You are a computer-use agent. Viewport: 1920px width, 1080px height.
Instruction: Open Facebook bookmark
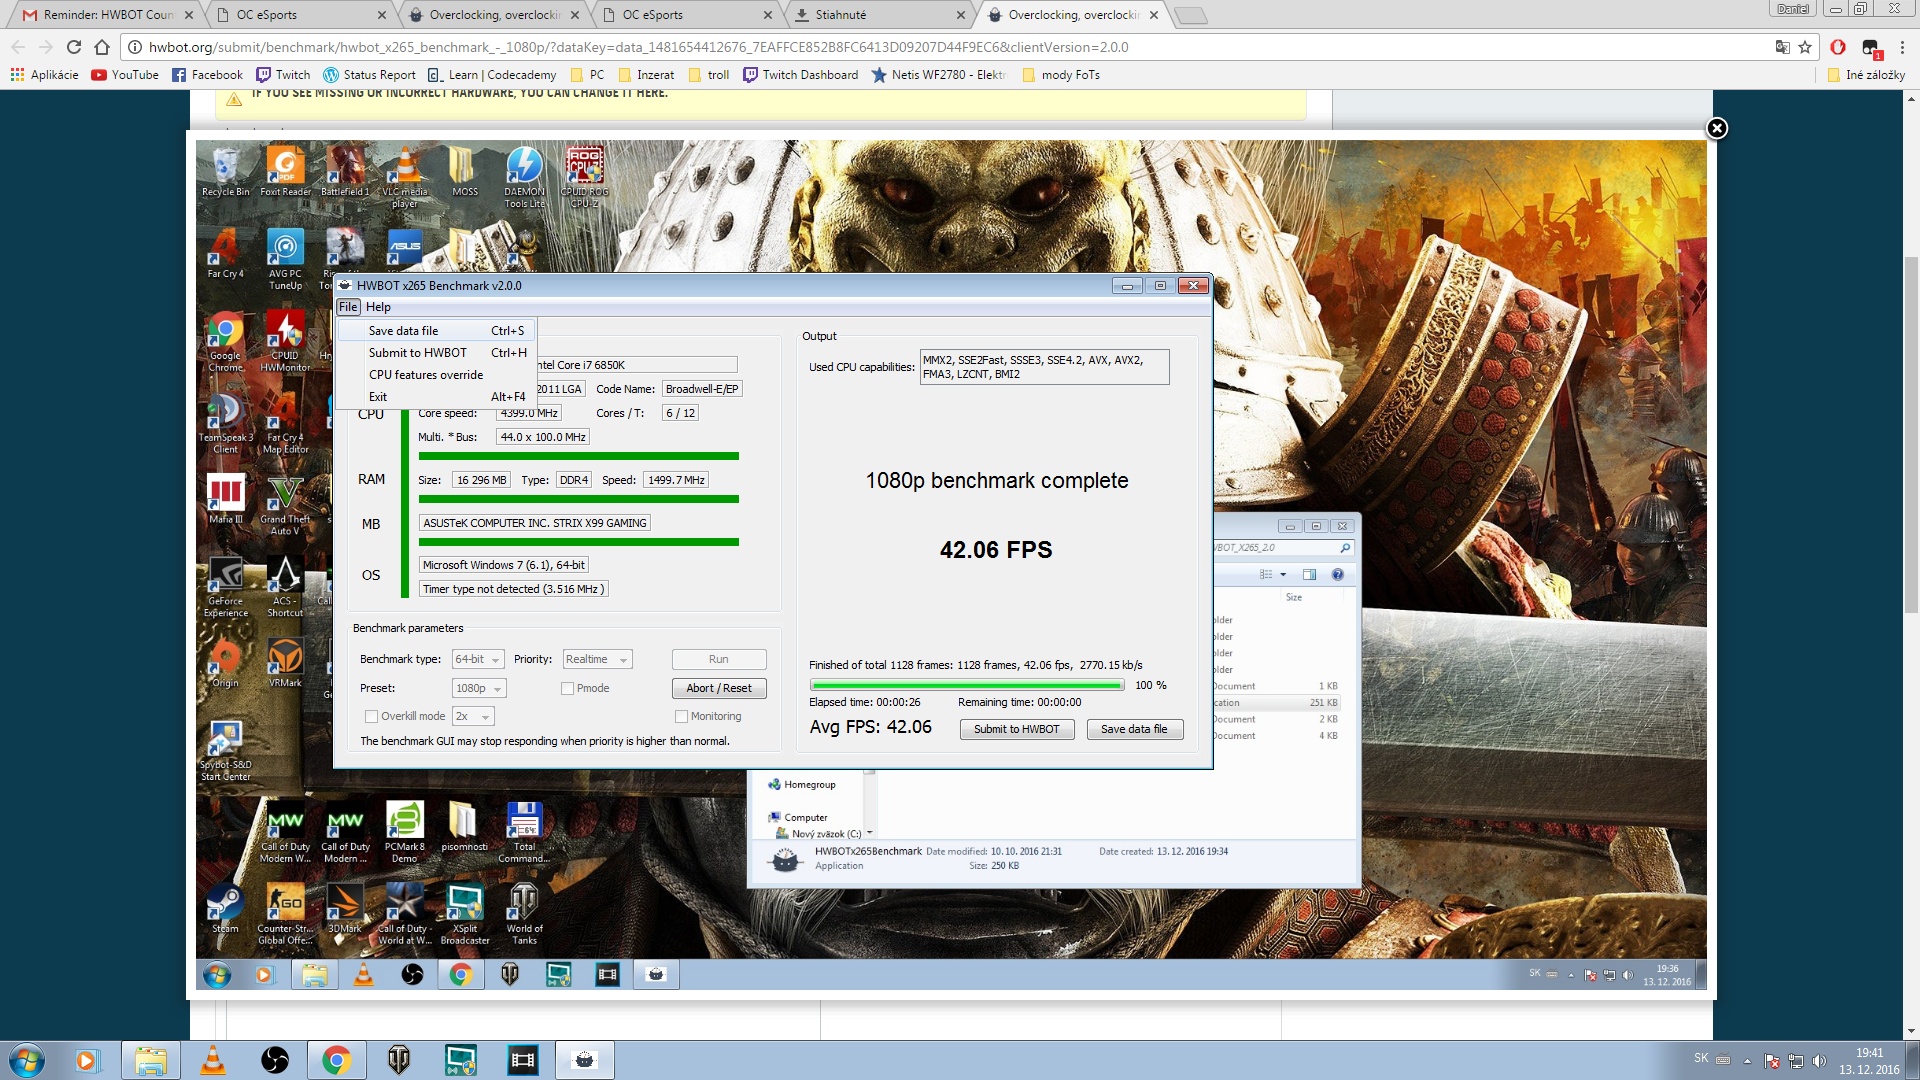207,75
